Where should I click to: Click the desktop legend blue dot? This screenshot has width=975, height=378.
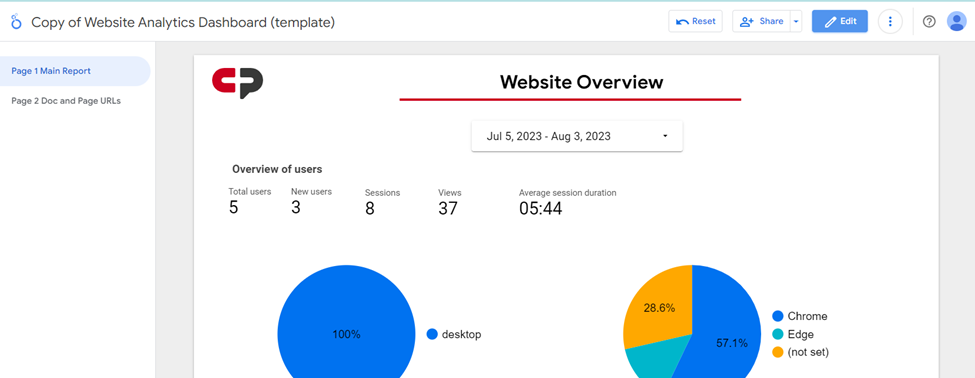432,334
